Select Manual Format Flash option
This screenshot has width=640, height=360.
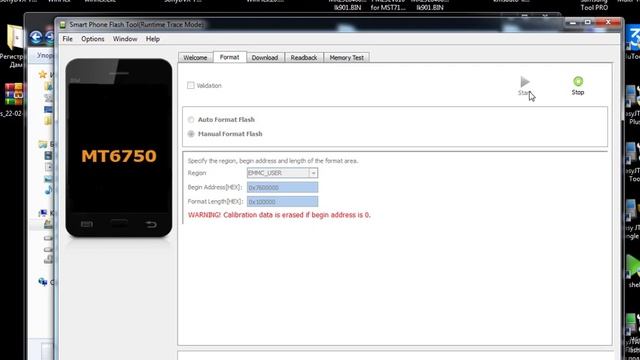pos(191,134)
